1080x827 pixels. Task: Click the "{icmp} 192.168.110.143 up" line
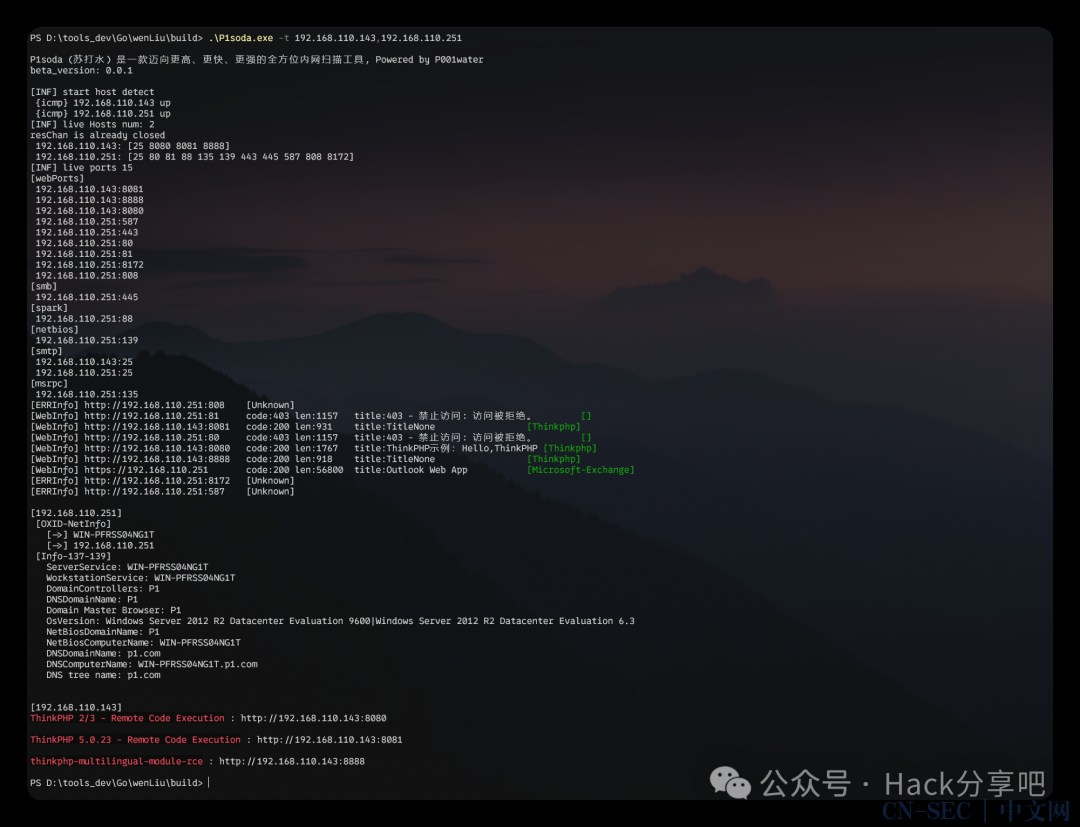click(103, 103)
